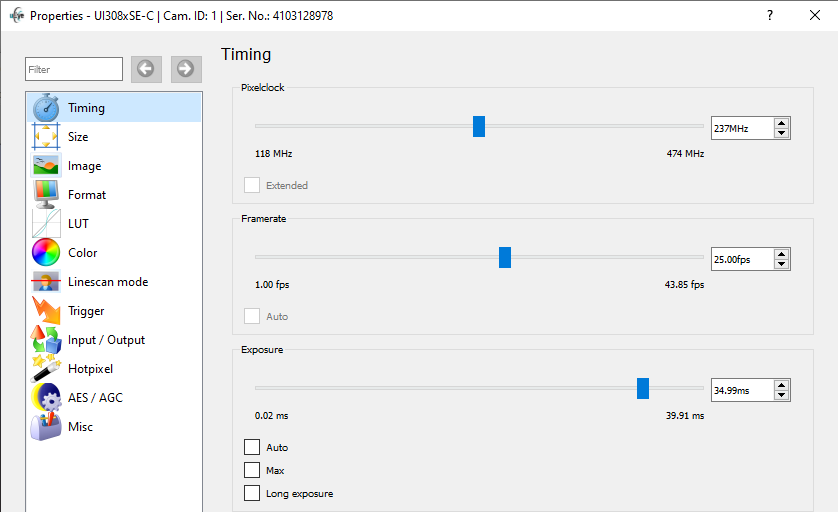Tick the Max exposure checkbox
Image resolution: width=838 pixels, height=512 pixels.
[x=252, y=470]
